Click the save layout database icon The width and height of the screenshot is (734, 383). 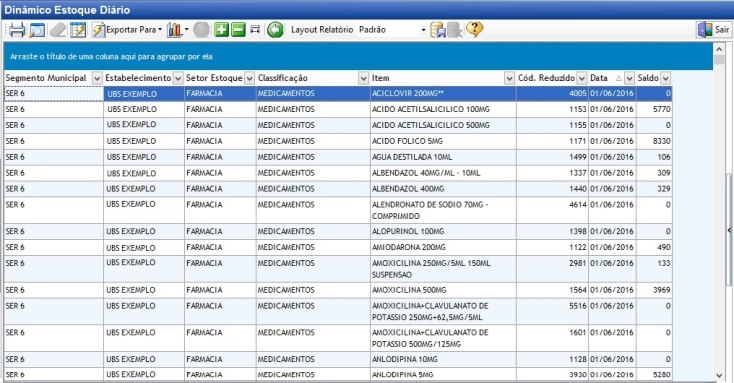[438, 30]
